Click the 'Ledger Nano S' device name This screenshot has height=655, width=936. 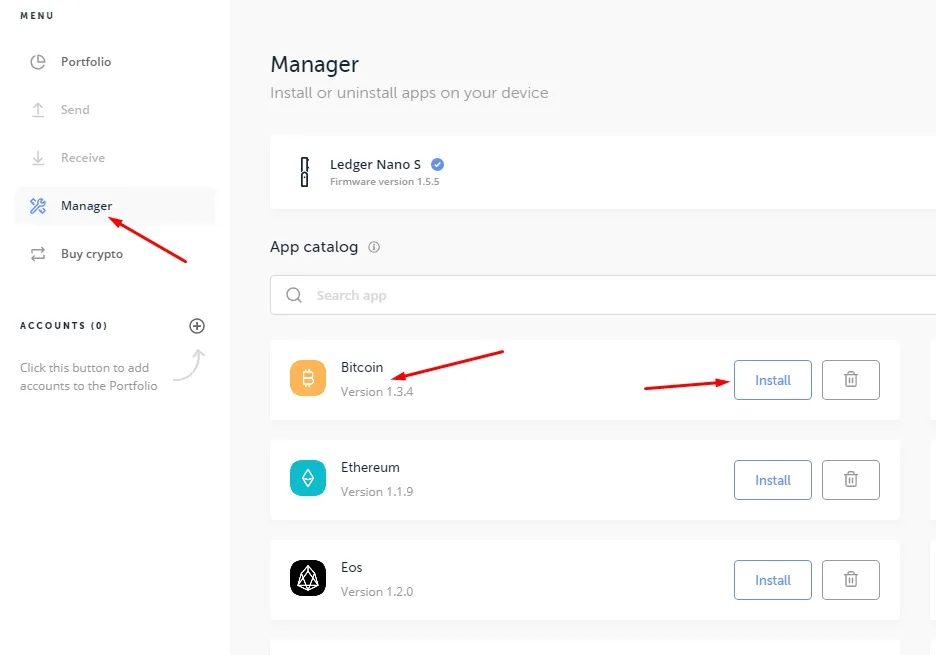375,164
